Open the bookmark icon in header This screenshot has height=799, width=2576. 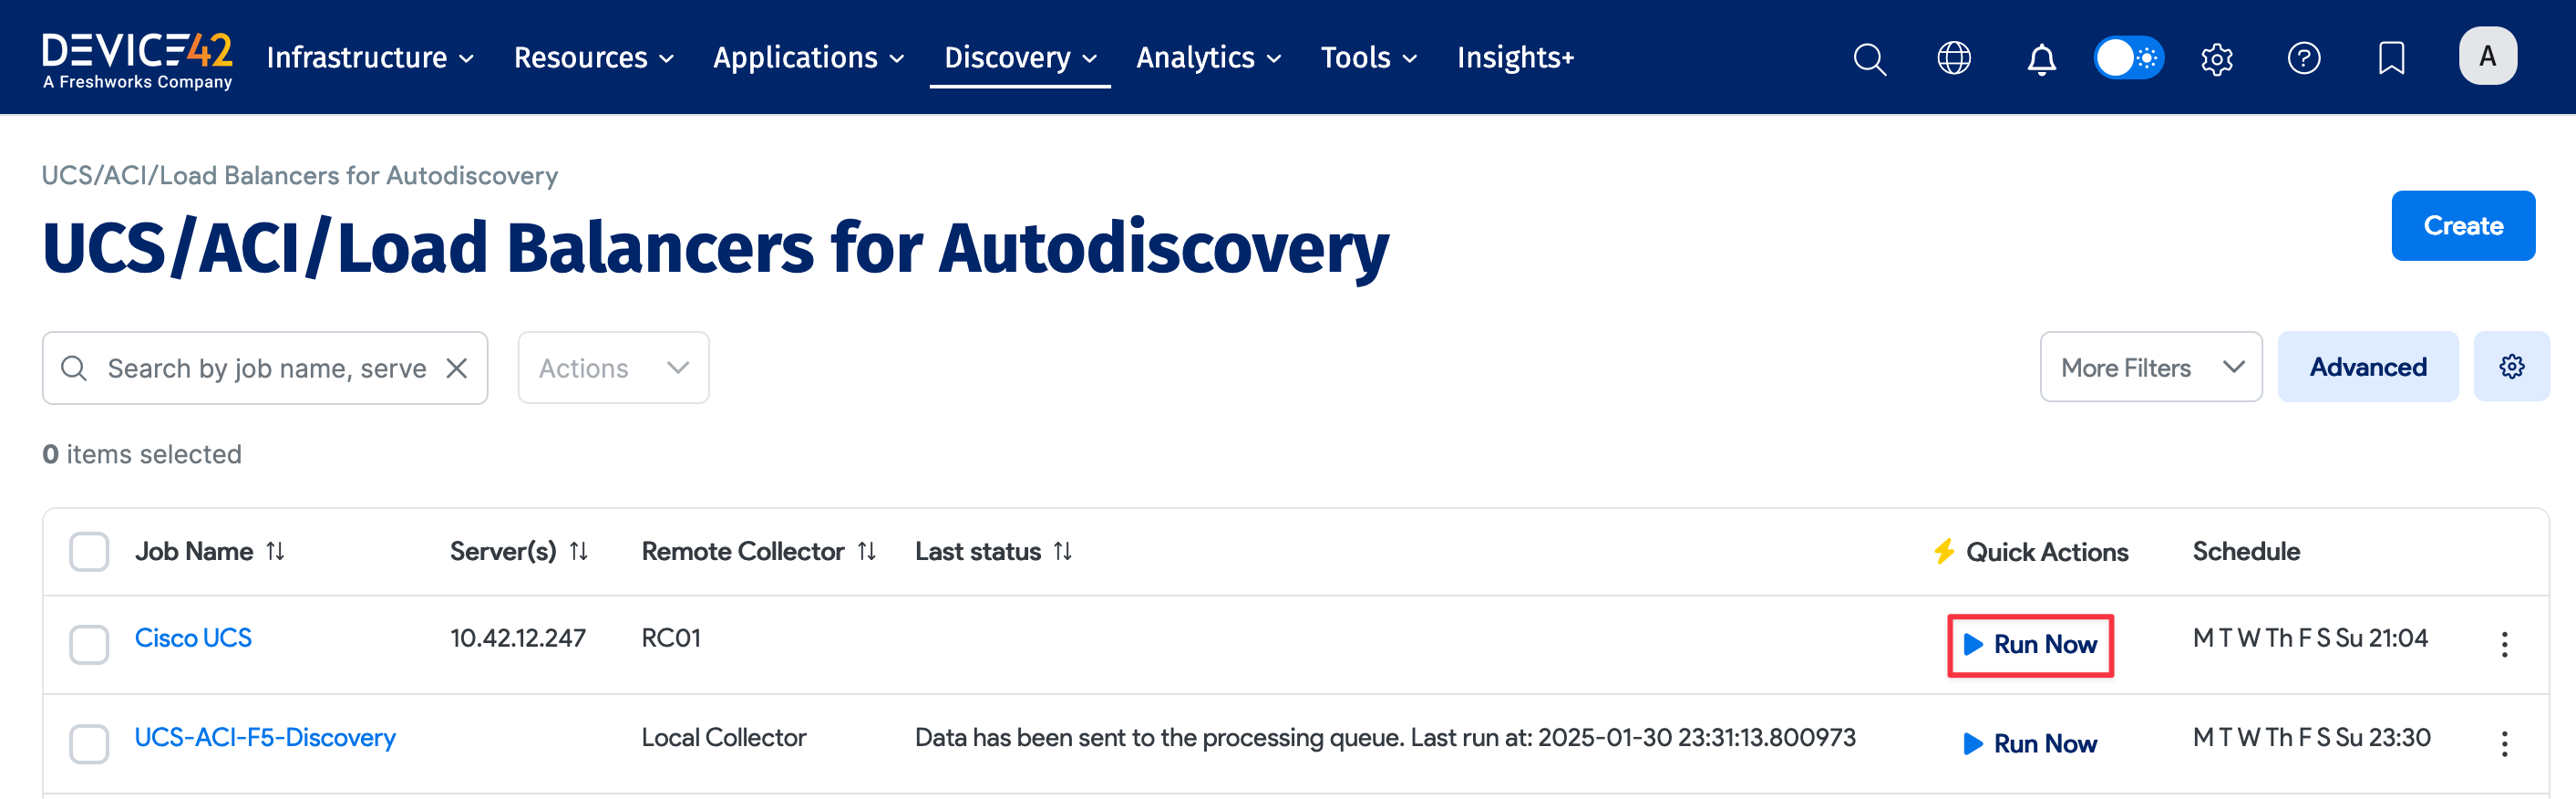(x=2390, y=59)
